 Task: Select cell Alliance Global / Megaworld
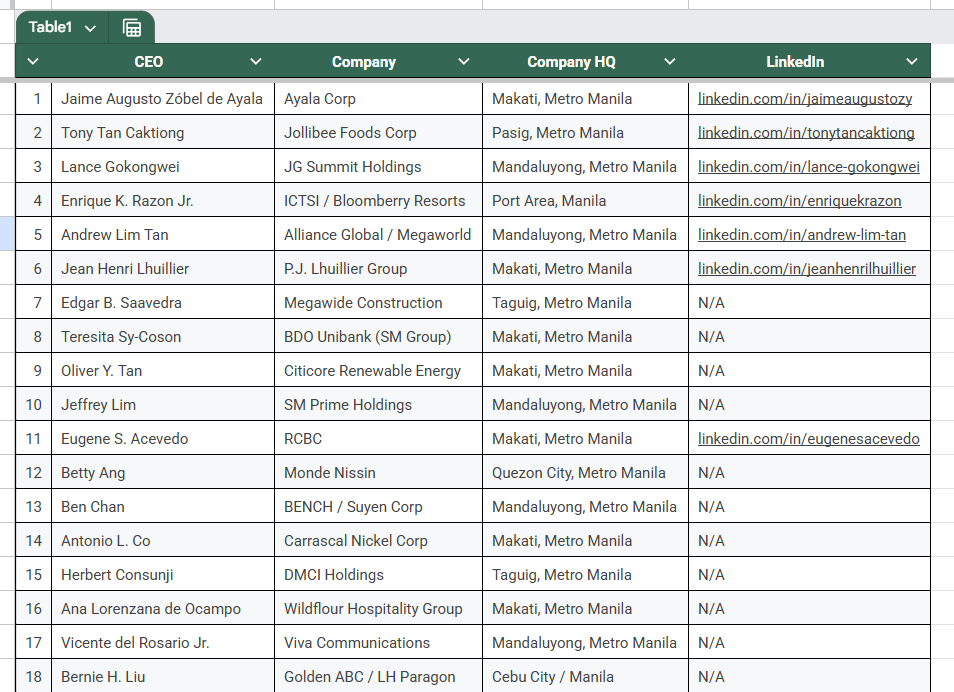378,235
